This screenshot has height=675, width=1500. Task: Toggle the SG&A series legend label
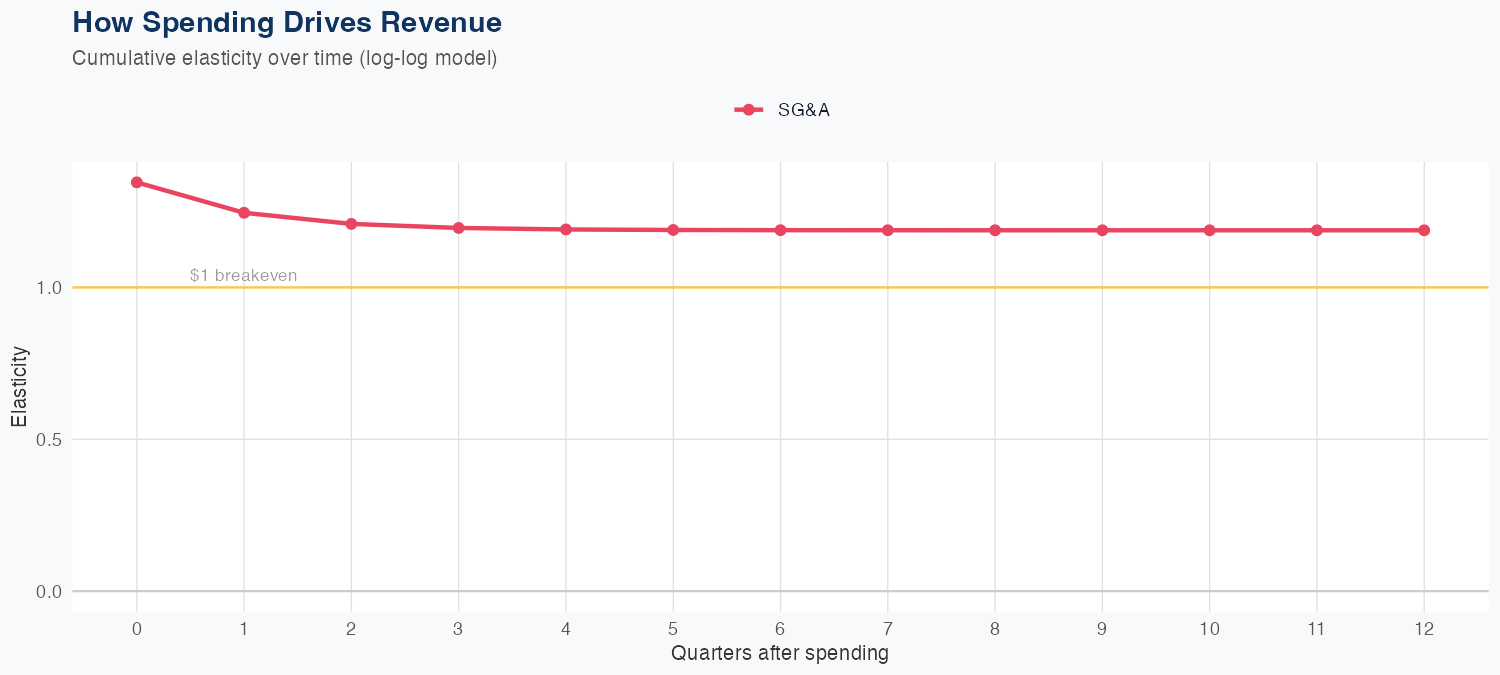tap(803, 110)
